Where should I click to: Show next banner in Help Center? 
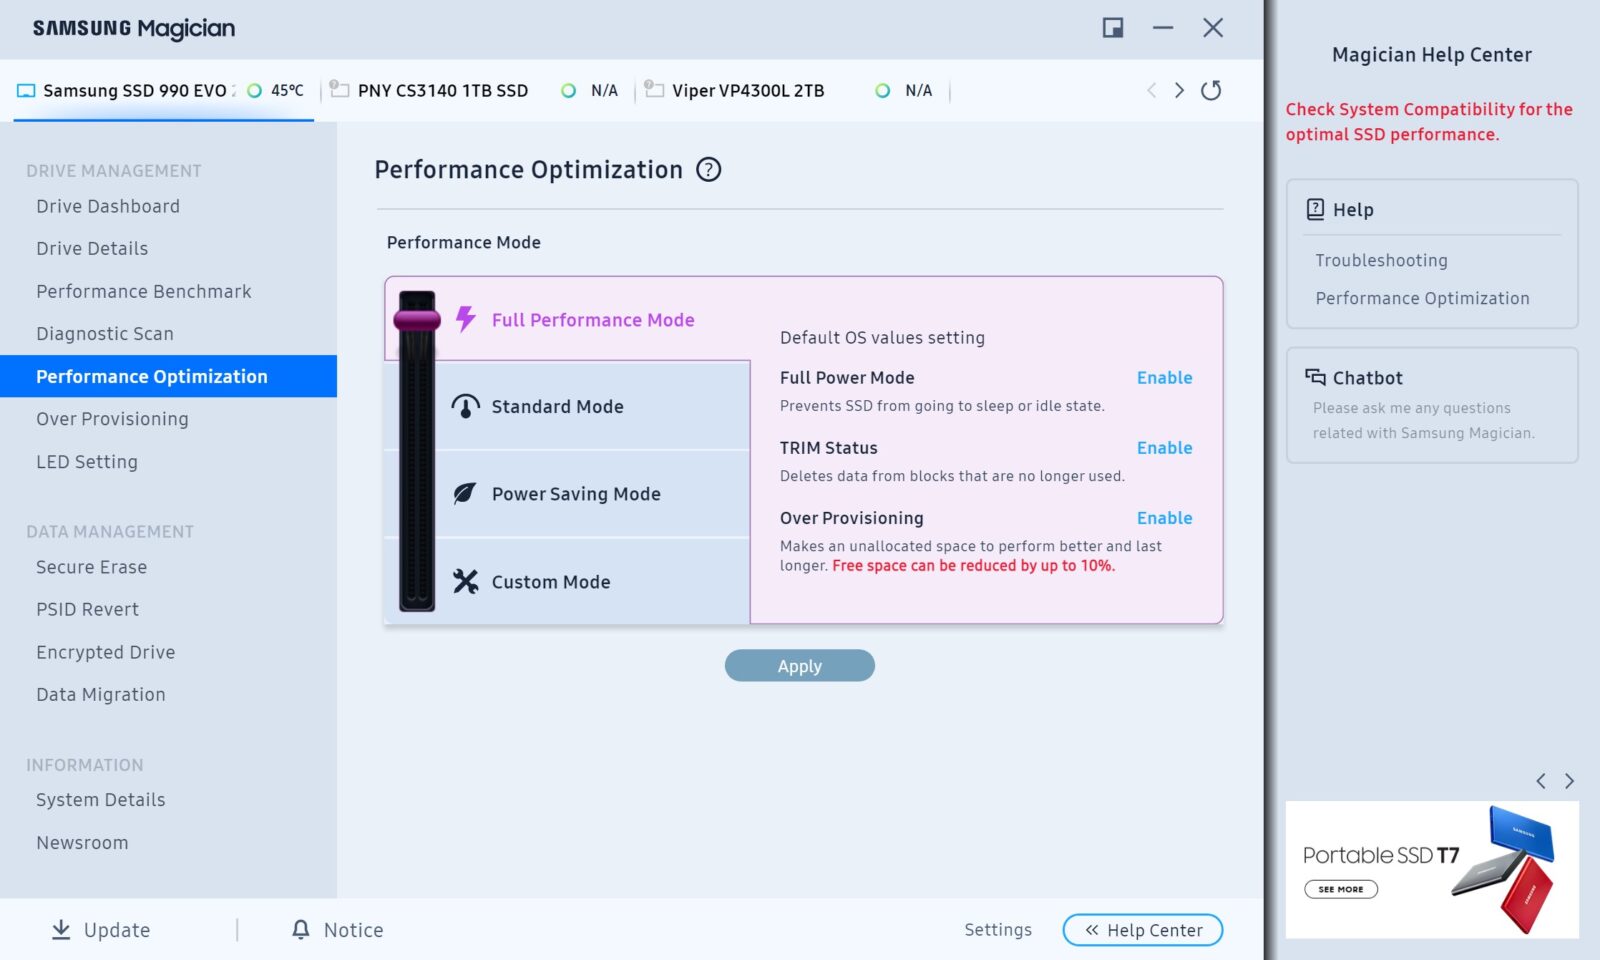pyautogui.click(x=1569, y=781)
